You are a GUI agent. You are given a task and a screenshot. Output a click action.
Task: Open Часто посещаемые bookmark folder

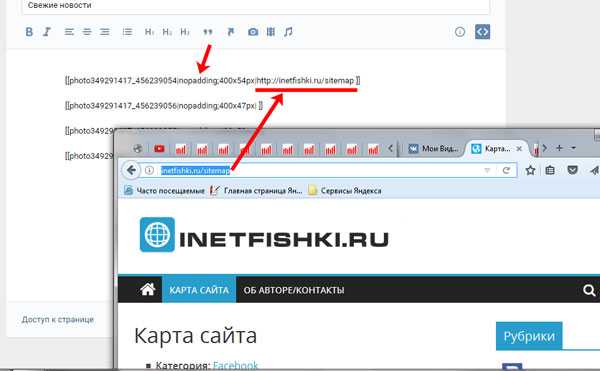[x=165, y=190]
